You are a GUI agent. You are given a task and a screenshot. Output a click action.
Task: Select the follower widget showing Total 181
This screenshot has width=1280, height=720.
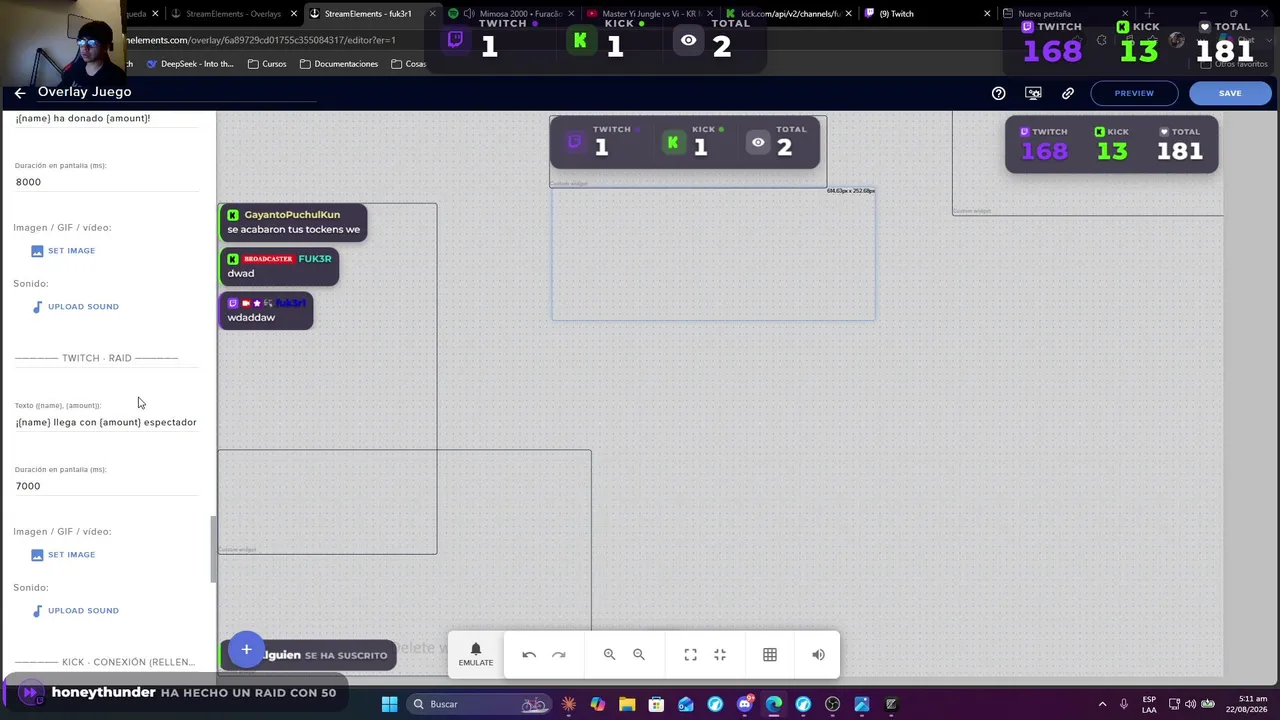pos(1112,145)
